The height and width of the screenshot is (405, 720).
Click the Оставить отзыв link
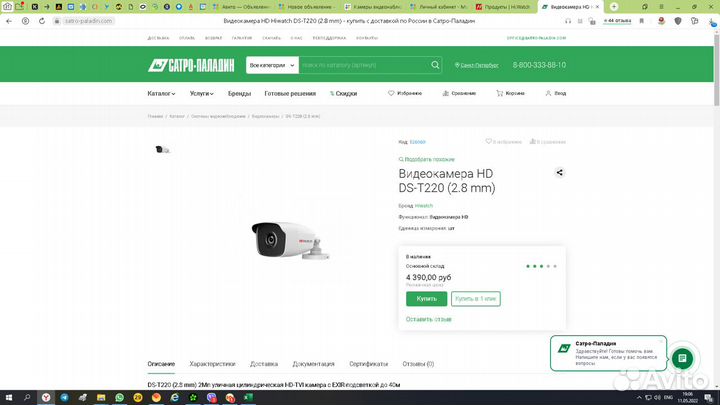click(428, 319)
